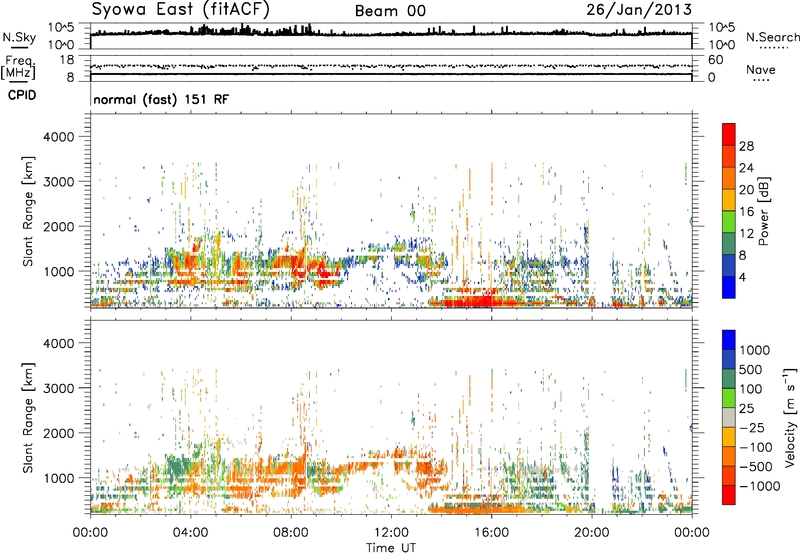Image resolution: width=800 pixels, height=554 pixels.
Task: Click the '08:00' time tick label
Action: coord(291,533)
